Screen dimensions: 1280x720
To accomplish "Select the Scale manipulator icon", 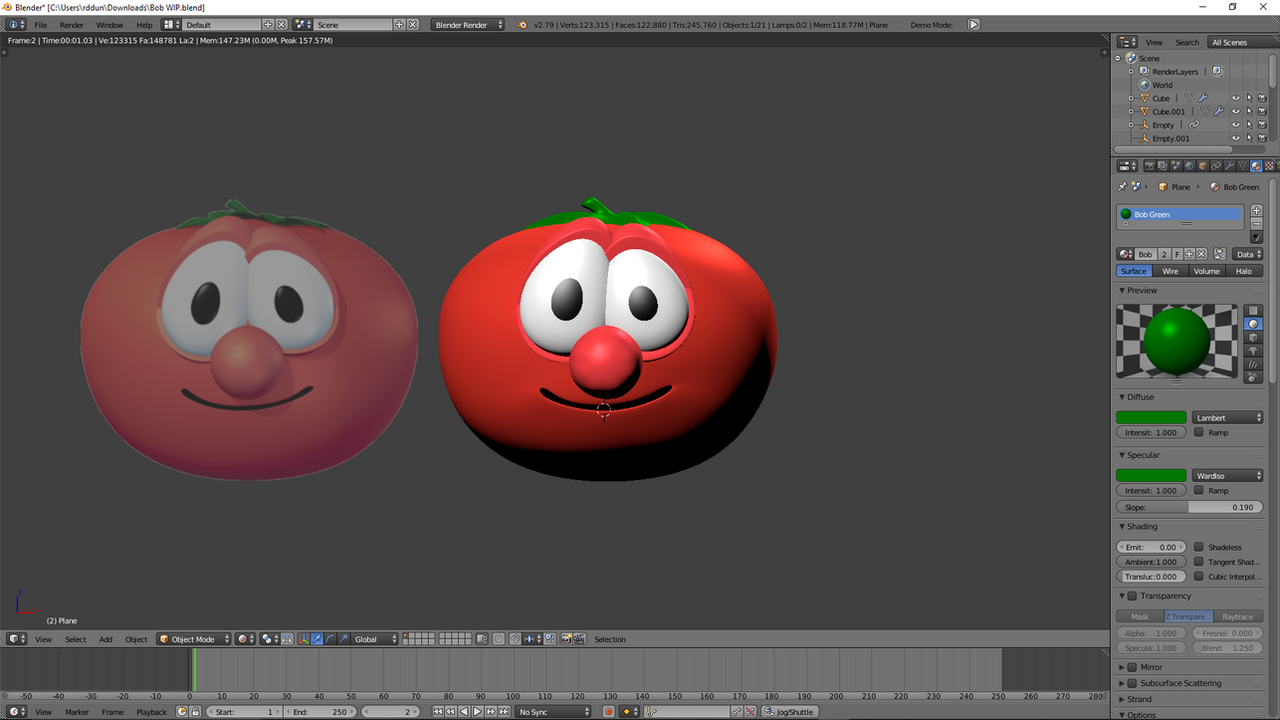I will pos(343,639).
